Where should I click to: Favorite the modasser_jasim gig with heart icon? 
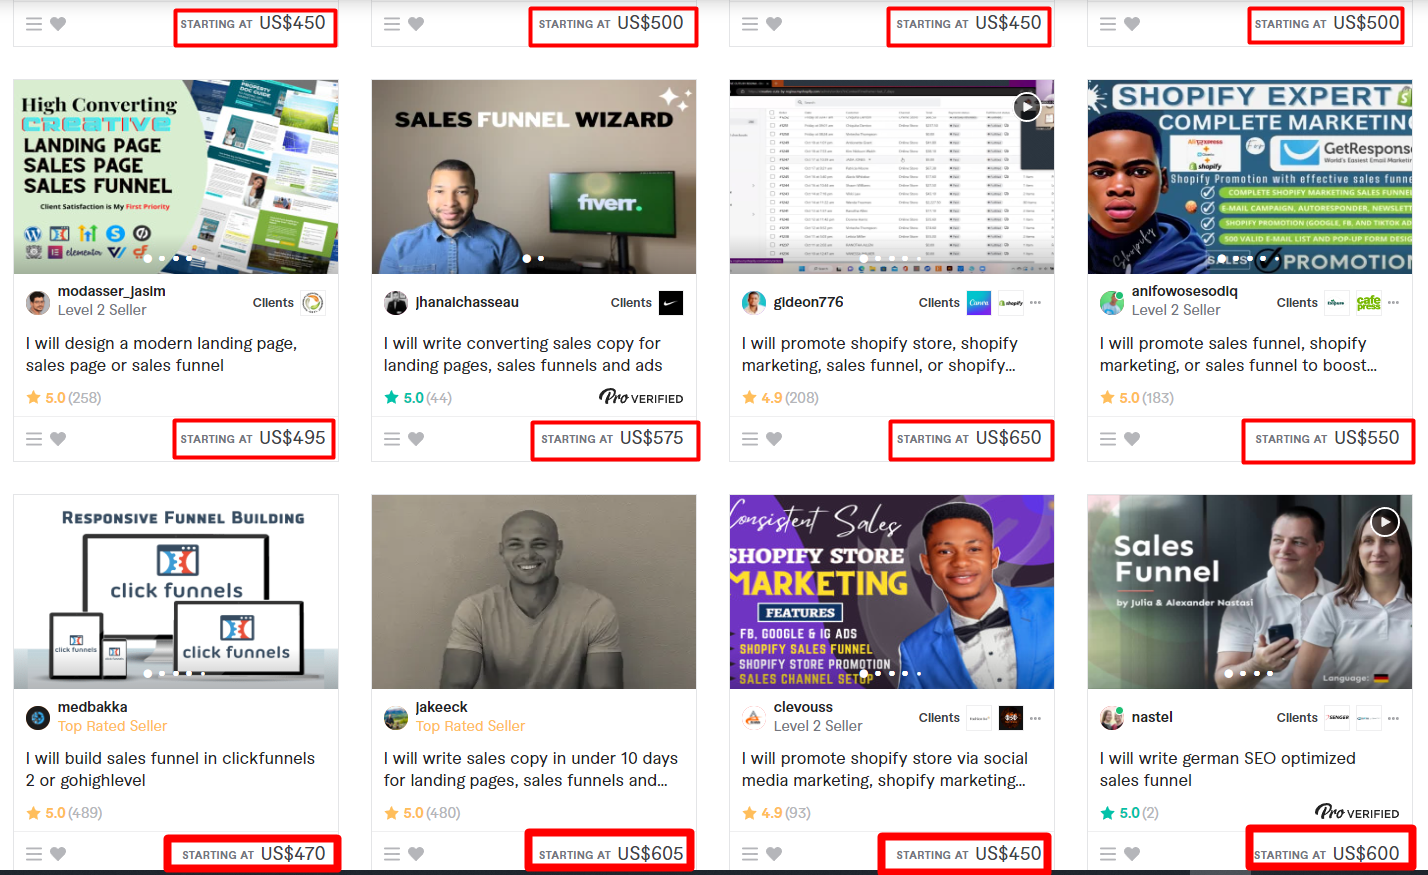click(58, 438)
